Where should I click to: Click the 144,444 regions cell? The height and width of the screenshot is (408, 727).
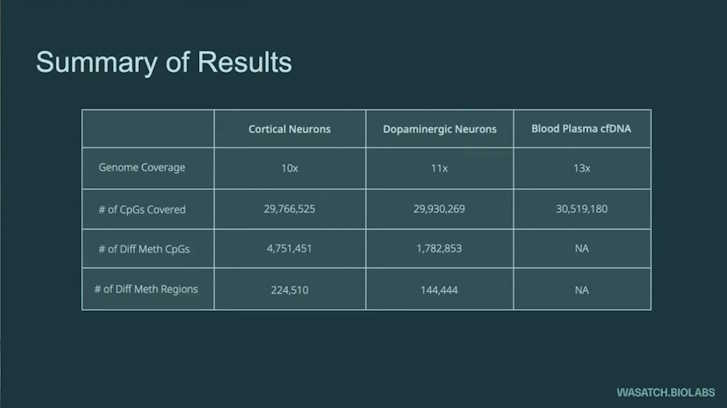coord(440,289)
